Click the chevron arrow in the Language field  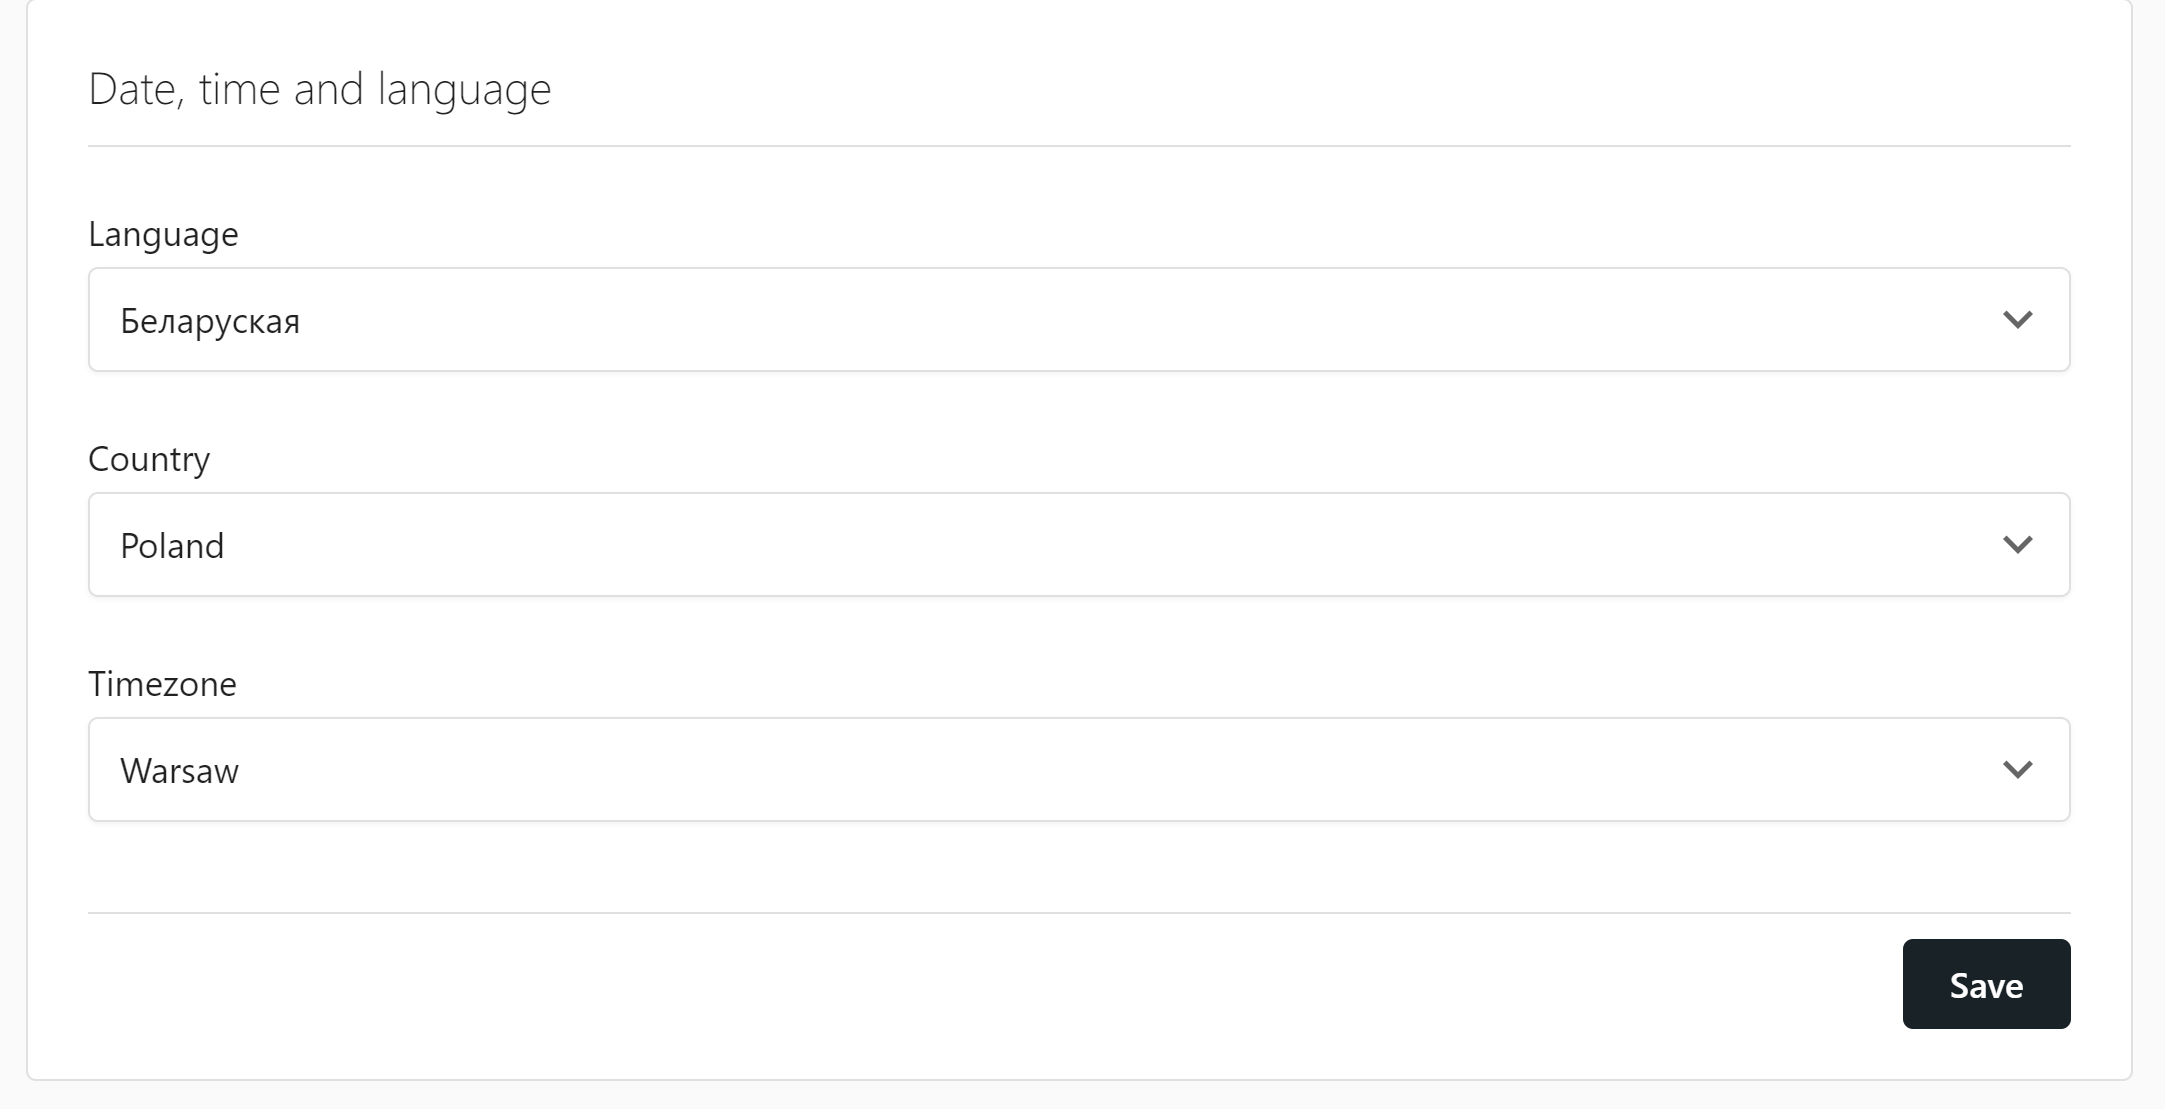click(2017, 320)
